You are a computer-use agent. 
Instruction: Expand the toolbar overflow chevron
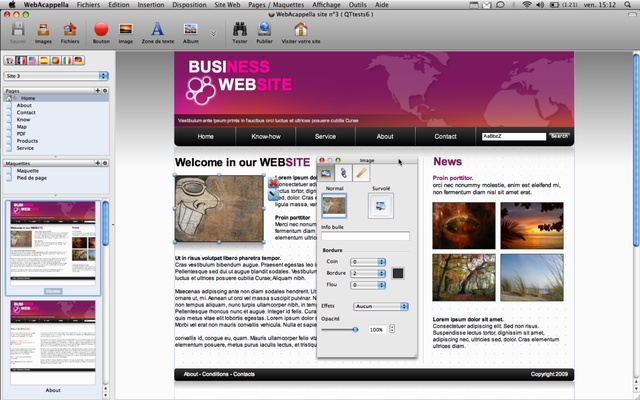point(213,33)
